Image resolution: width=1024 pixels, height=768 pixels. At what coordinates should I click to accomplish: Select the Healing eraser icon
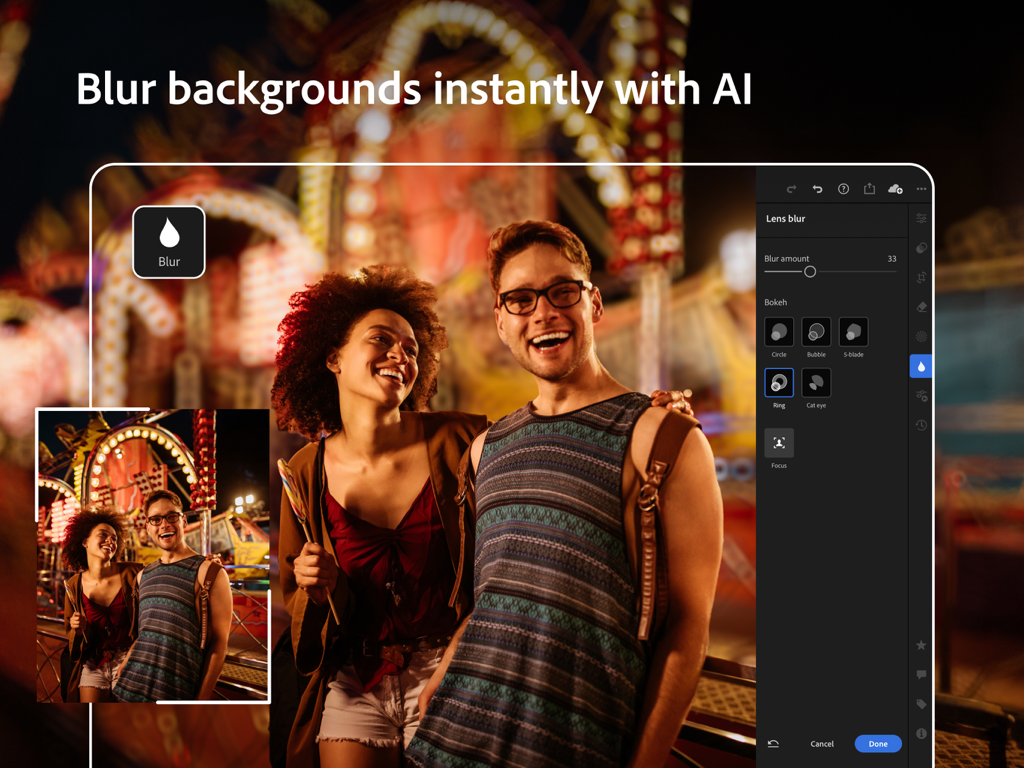pyautogui.click(x=920, y=306)
